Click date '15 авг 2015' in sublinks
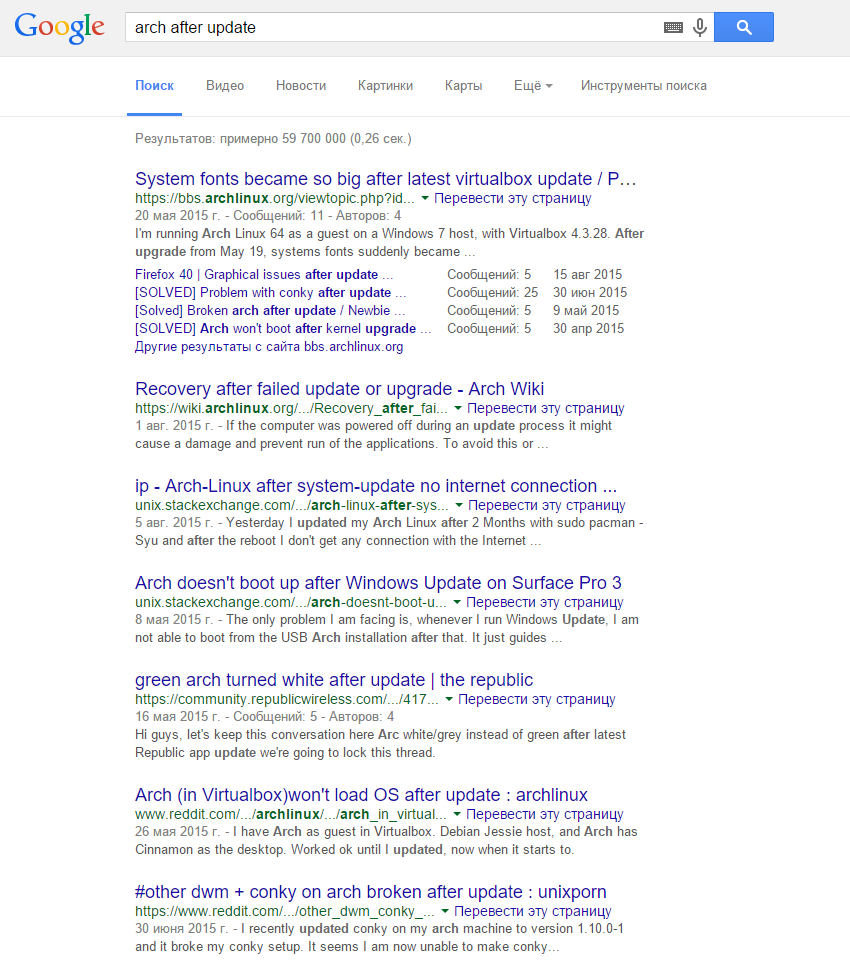Viewport: 850px width, 973px height. pos(588,274)
